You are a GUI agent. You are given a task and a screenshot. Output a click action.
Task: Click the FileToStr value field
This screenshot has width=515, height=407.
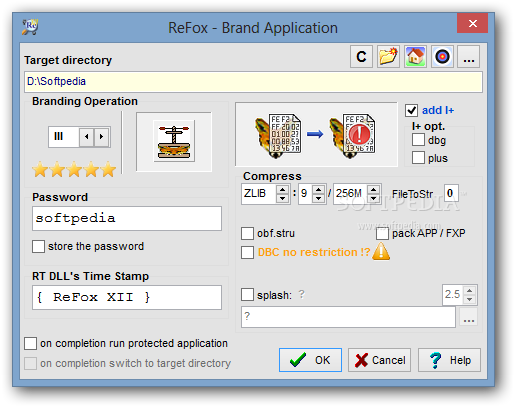(451, 193)
